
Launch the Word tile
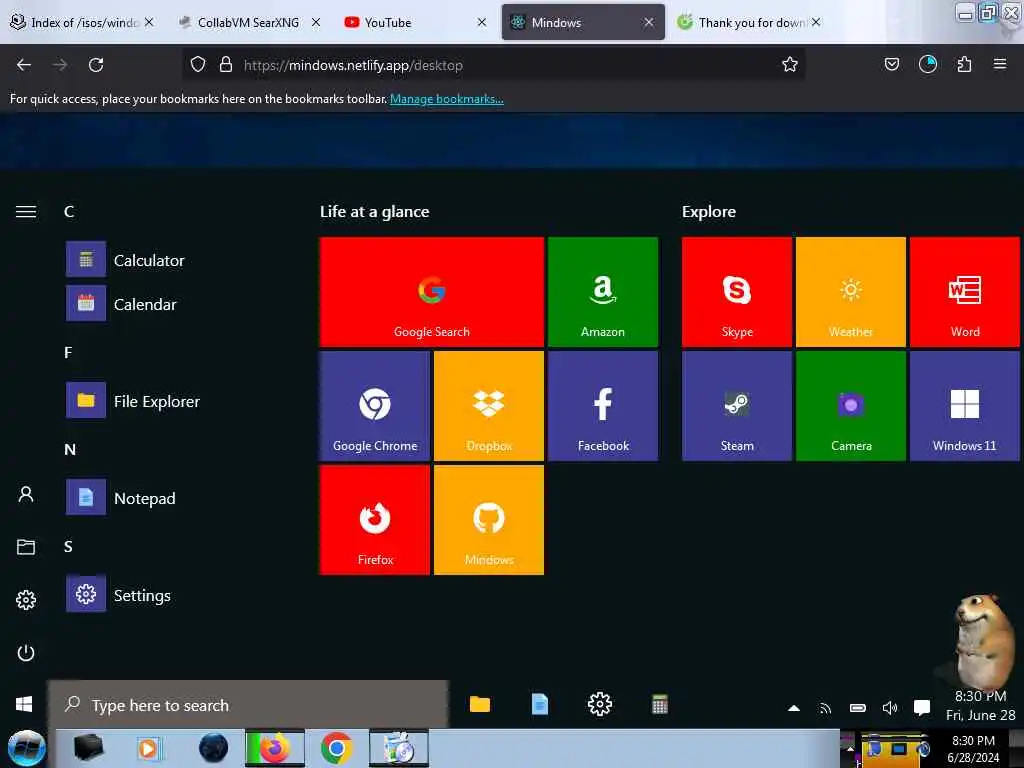(x=965, y=292)
